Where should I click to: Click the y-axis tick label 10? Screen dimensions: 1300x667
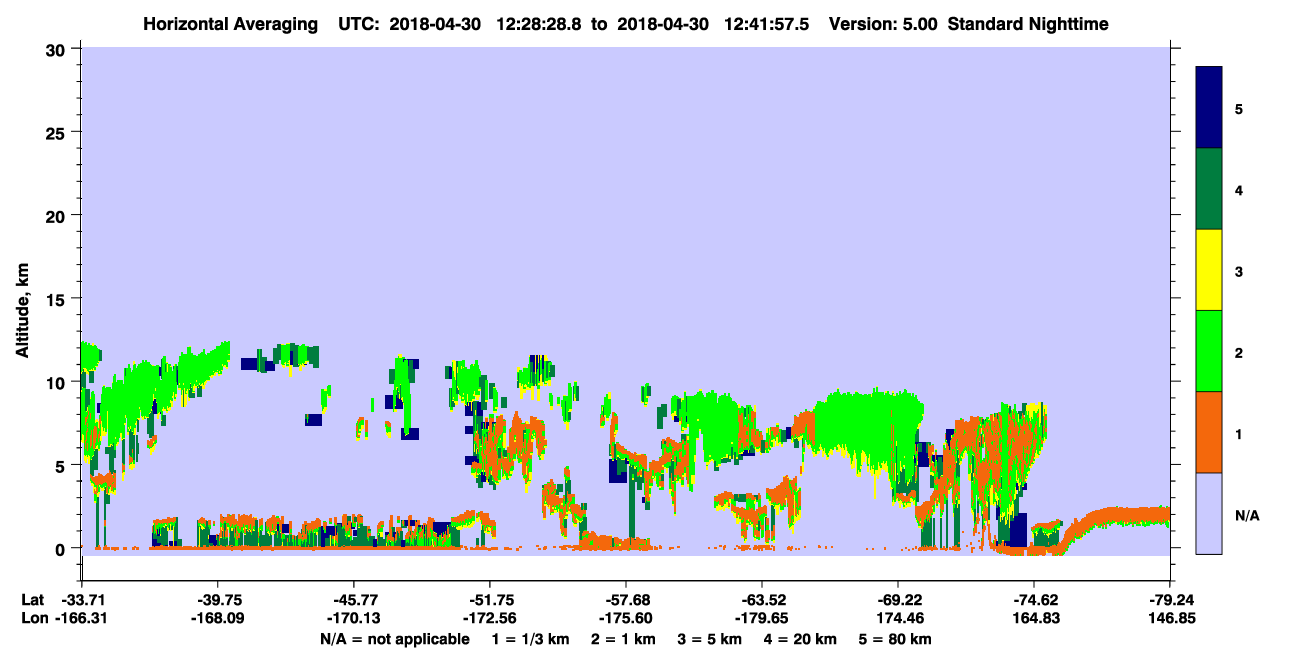[58, 382]
